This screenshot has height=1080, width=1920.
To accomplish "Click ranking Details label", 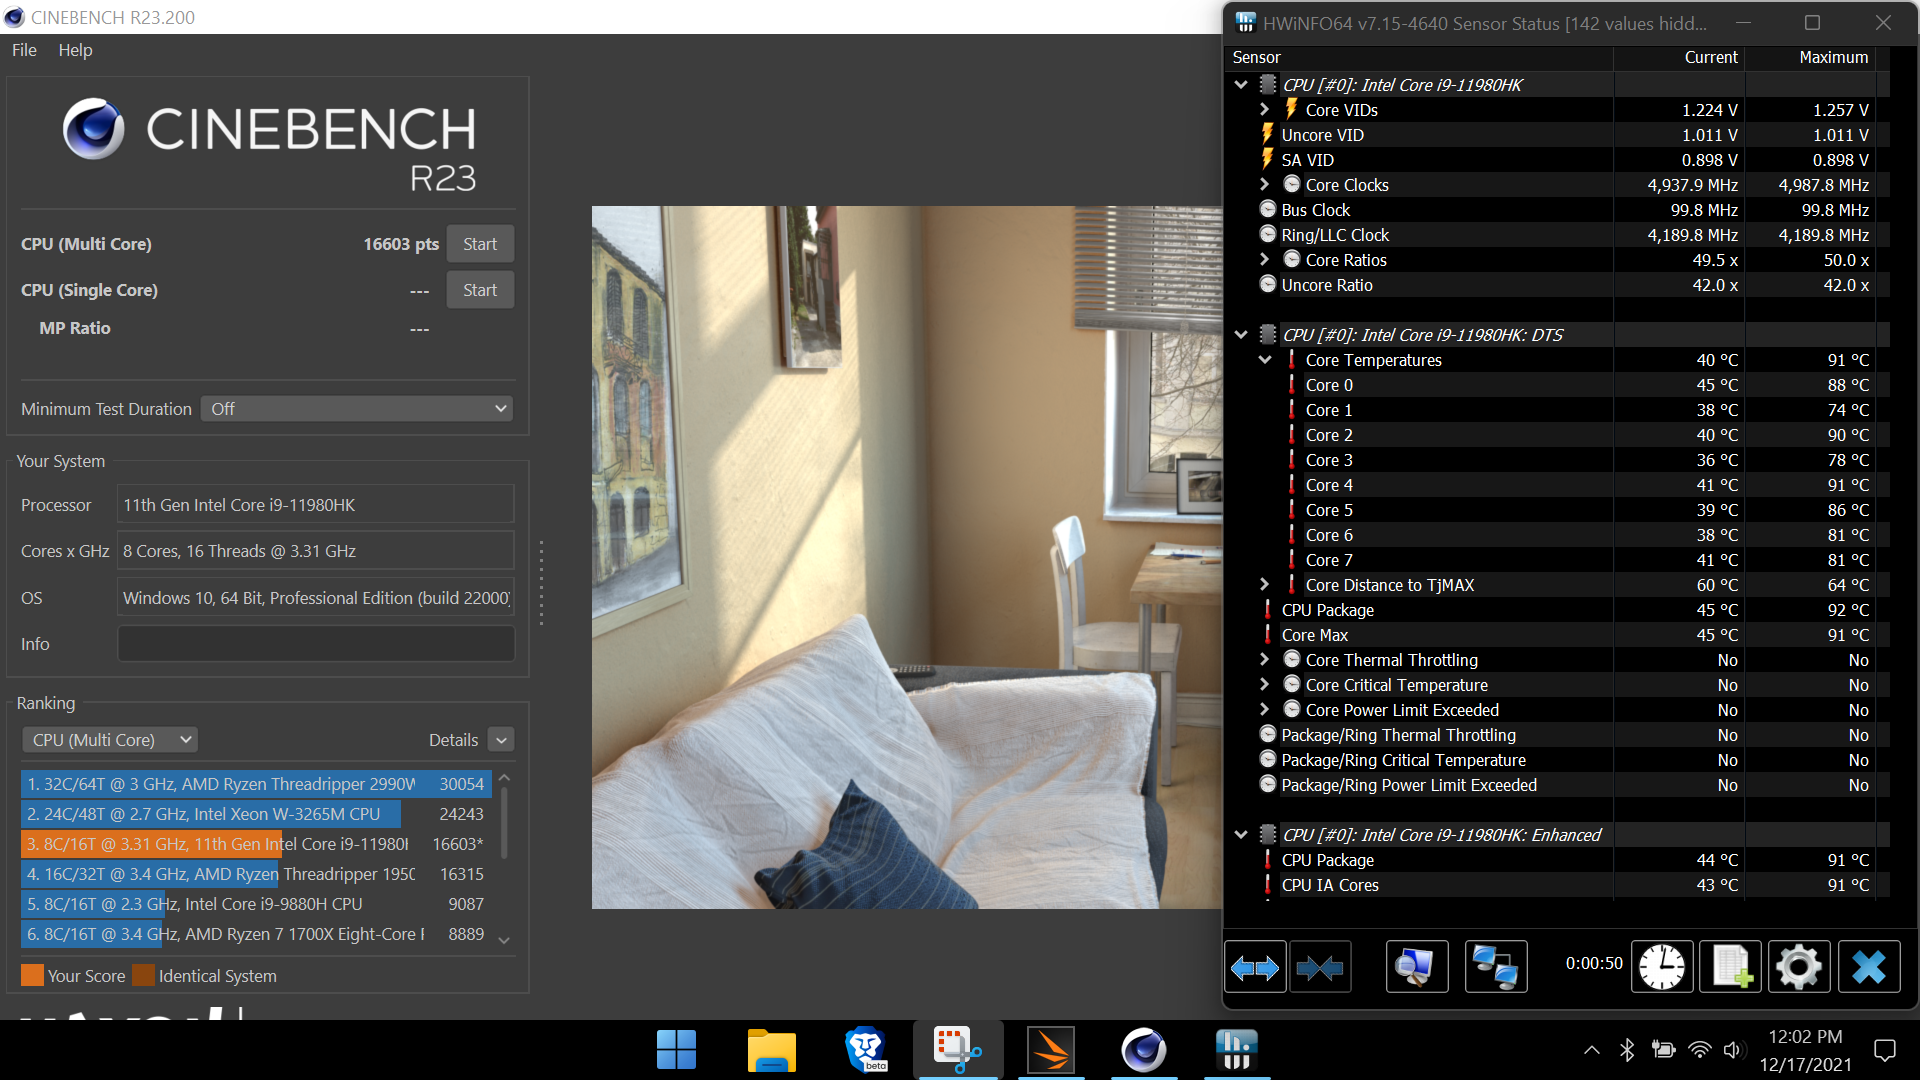I will (453, 740).
